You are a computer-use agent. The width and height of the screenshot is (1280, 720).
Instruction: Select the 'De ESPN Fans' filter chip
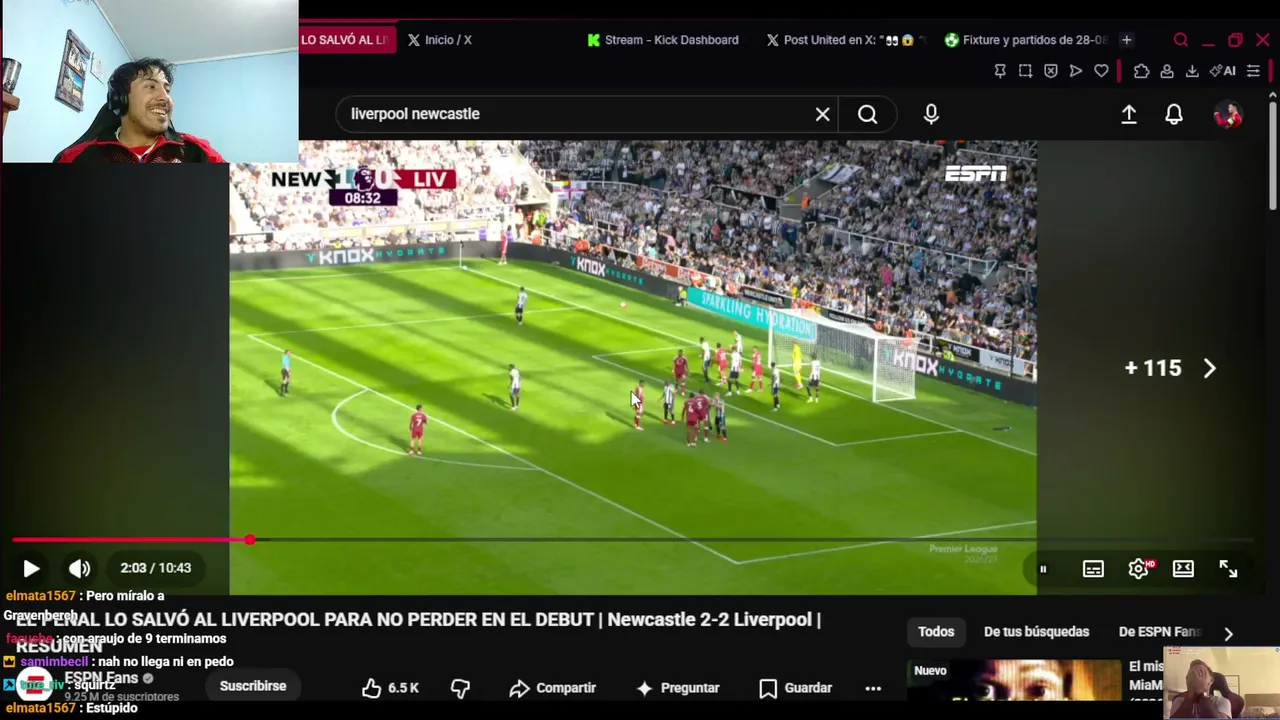[1160, 632]
